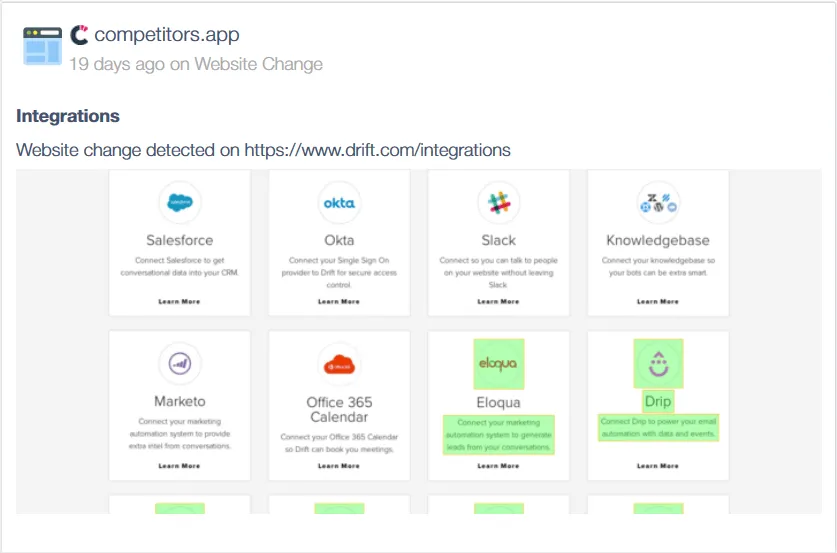
Task: Open Learn More under Salesforce
Action: pos(179,302)
